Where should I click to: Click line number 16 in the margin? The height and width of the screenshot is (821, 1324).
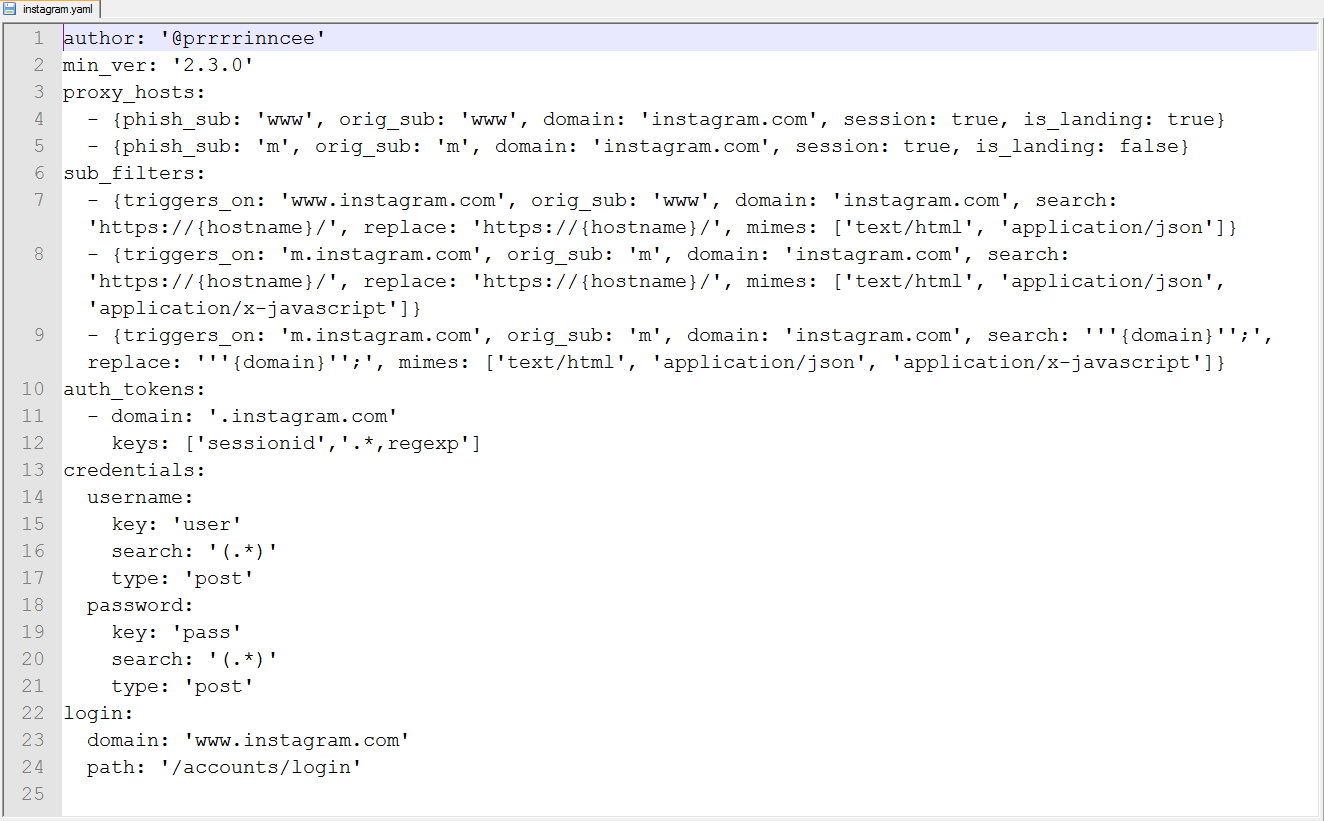(x=32, y=551)
